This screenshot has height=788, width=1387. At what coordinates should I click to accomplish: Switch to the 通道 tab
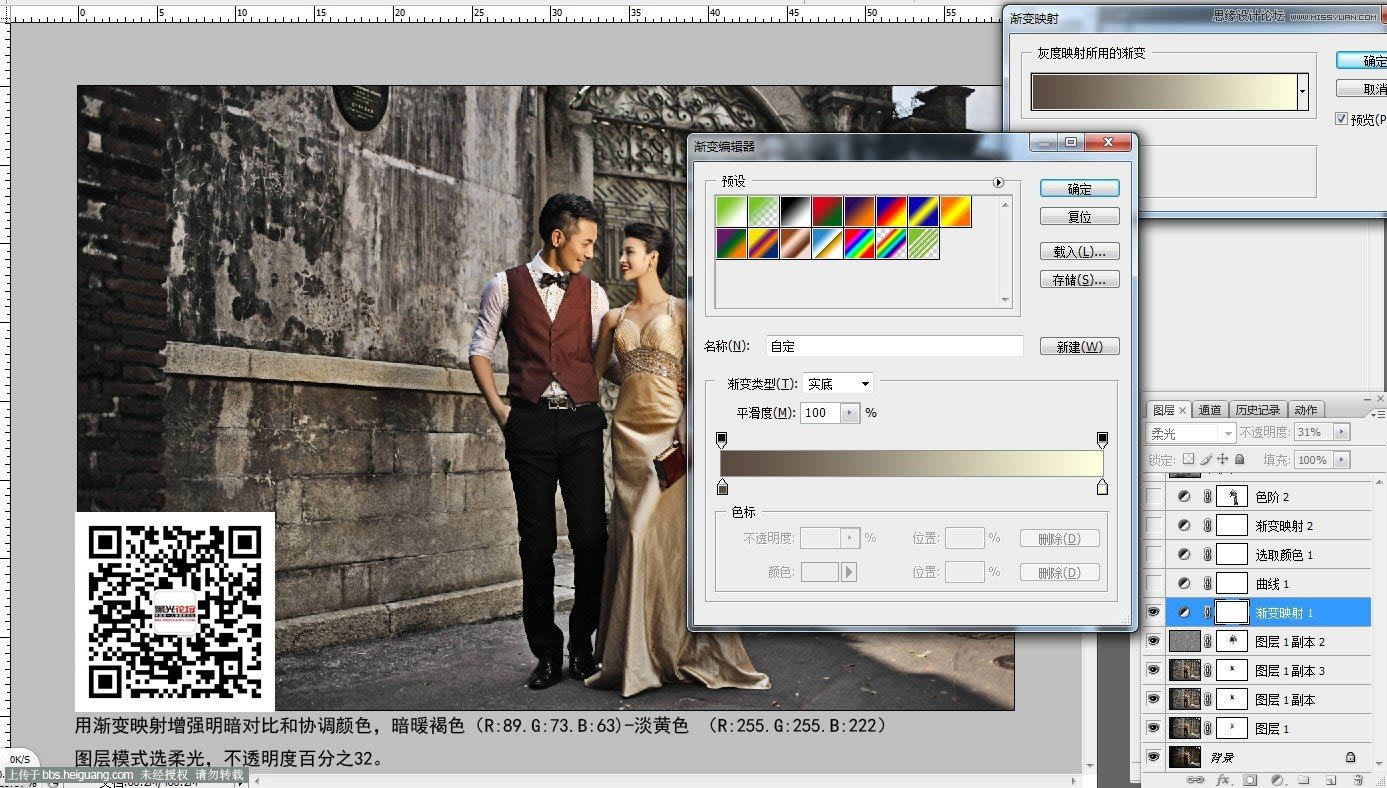[1210, 410]
